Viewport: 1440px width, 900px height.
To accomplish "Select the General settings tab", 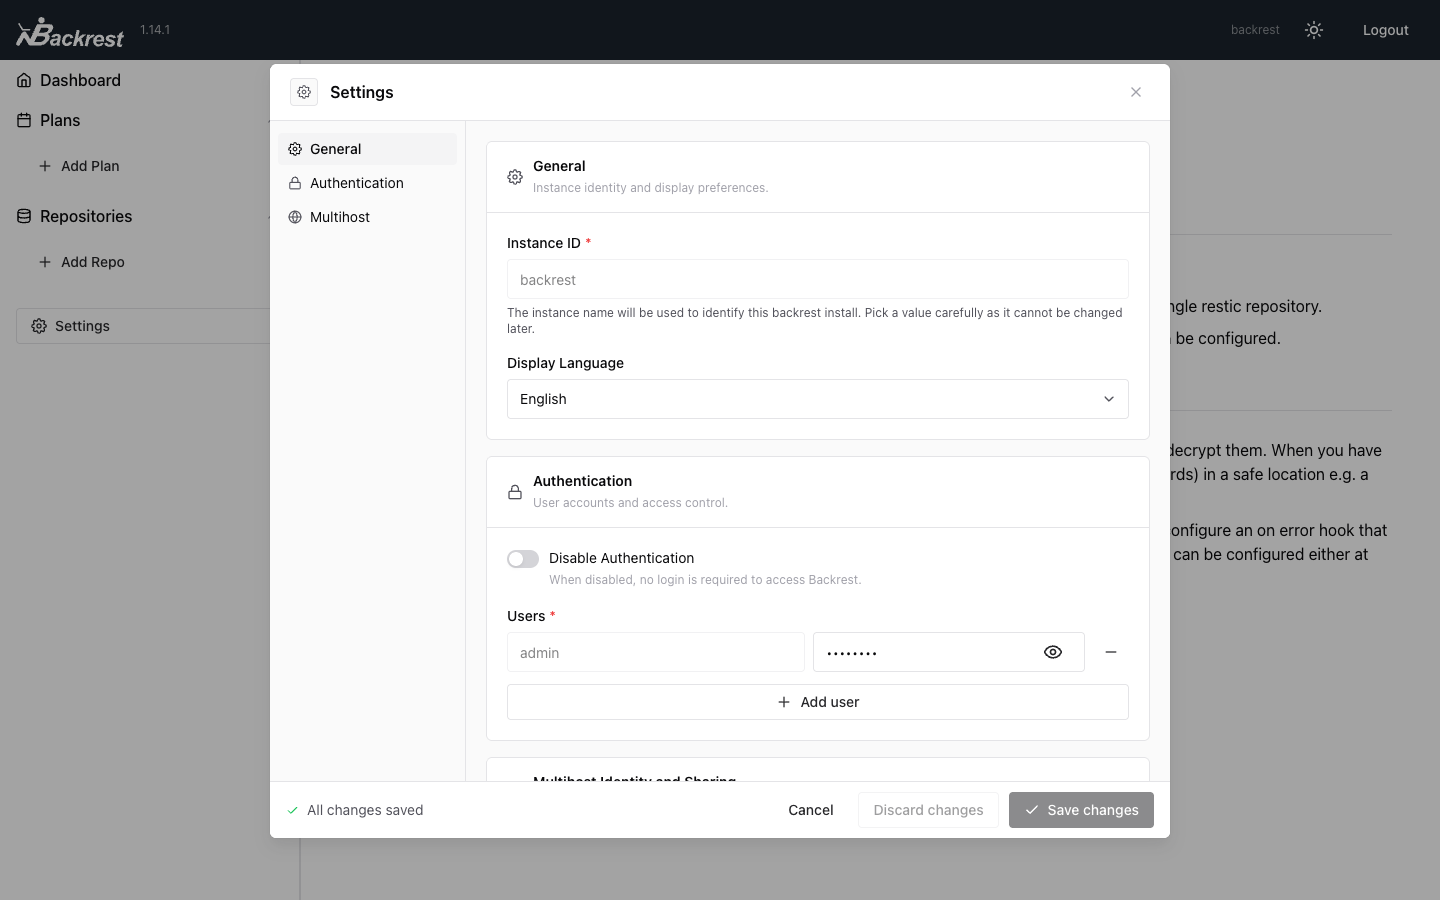I will [x=367, y=149].
